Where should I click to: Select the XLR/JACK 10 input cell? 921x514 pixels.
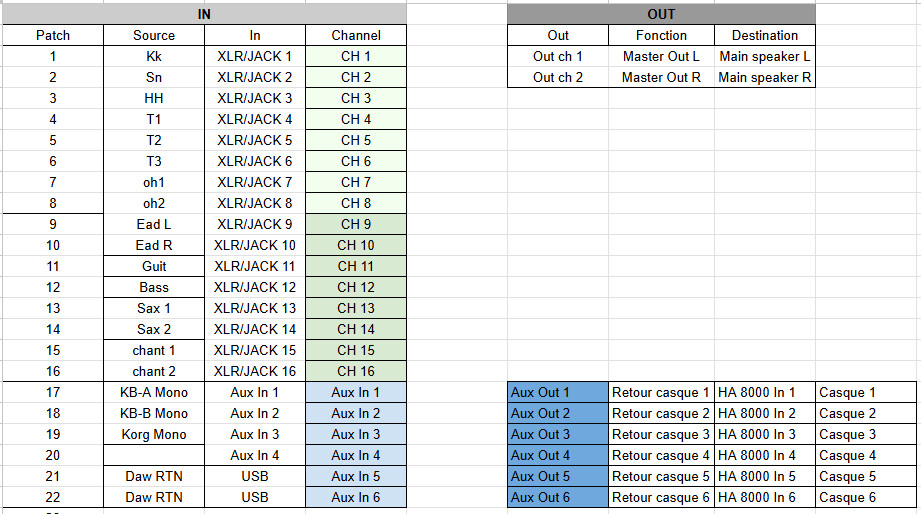pyautogui.click(x=255, y=245)
